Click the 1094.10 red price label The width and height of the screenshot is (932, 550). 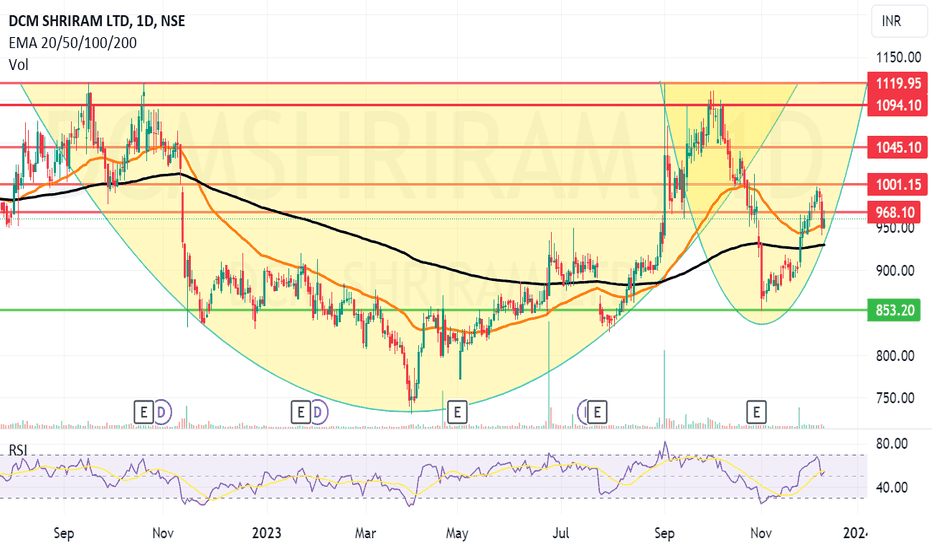point(898,105)
